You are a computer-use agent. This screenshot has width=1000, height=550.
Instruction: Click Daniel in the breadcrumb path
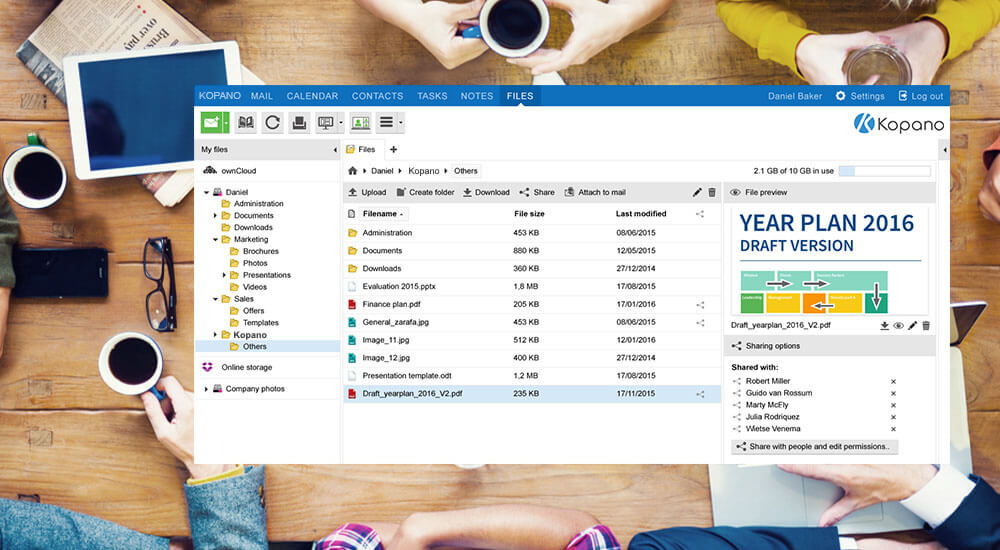coord(382,171)
